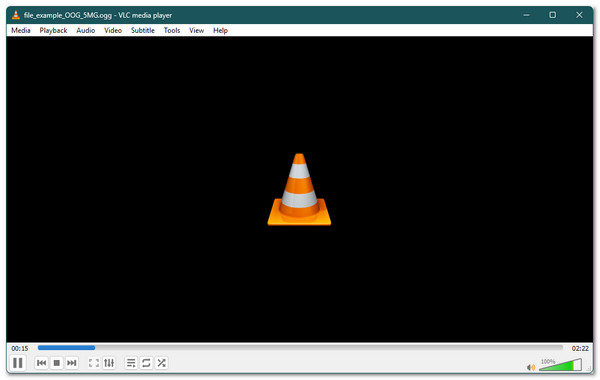Click the volume slider bar
Screen dimensions: 600x380
click(560, 365)
